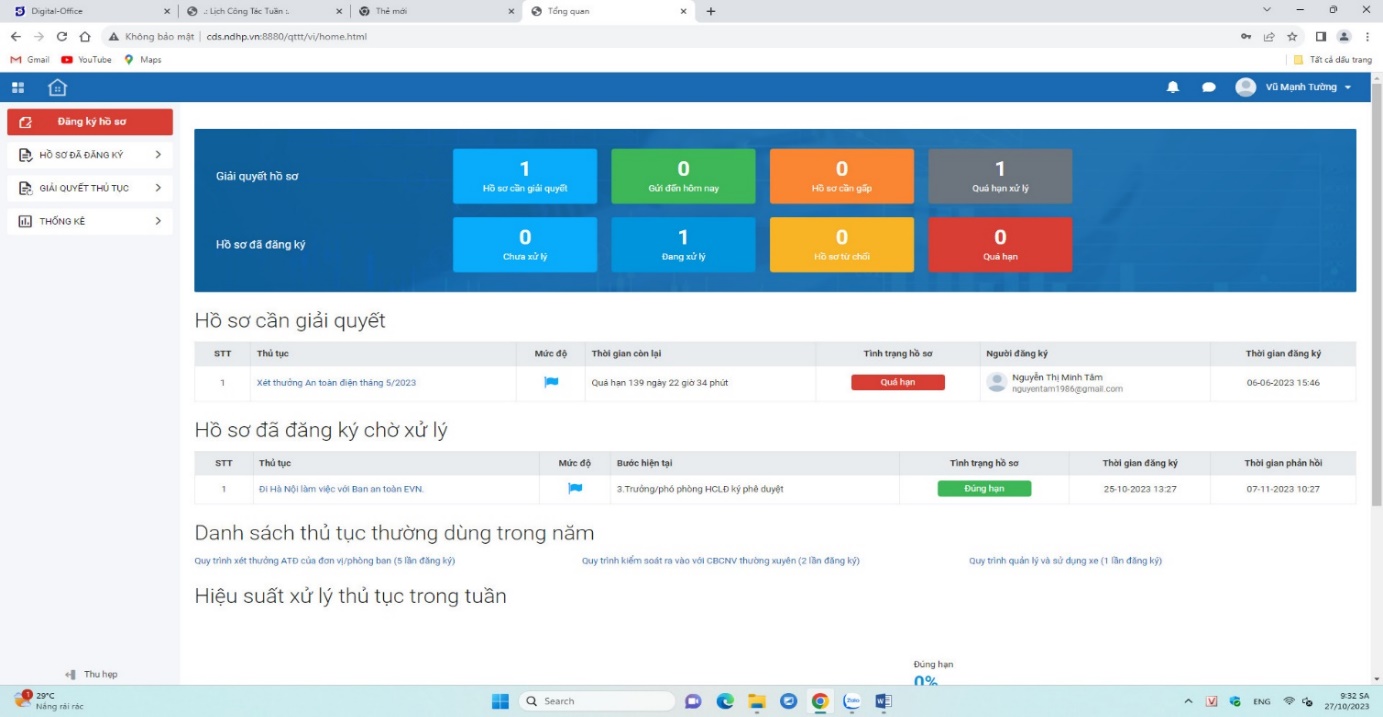The height and width of the screenshot is (717, 1383).
Task: Open the apps grid menu icon
Action: [18, 88]
